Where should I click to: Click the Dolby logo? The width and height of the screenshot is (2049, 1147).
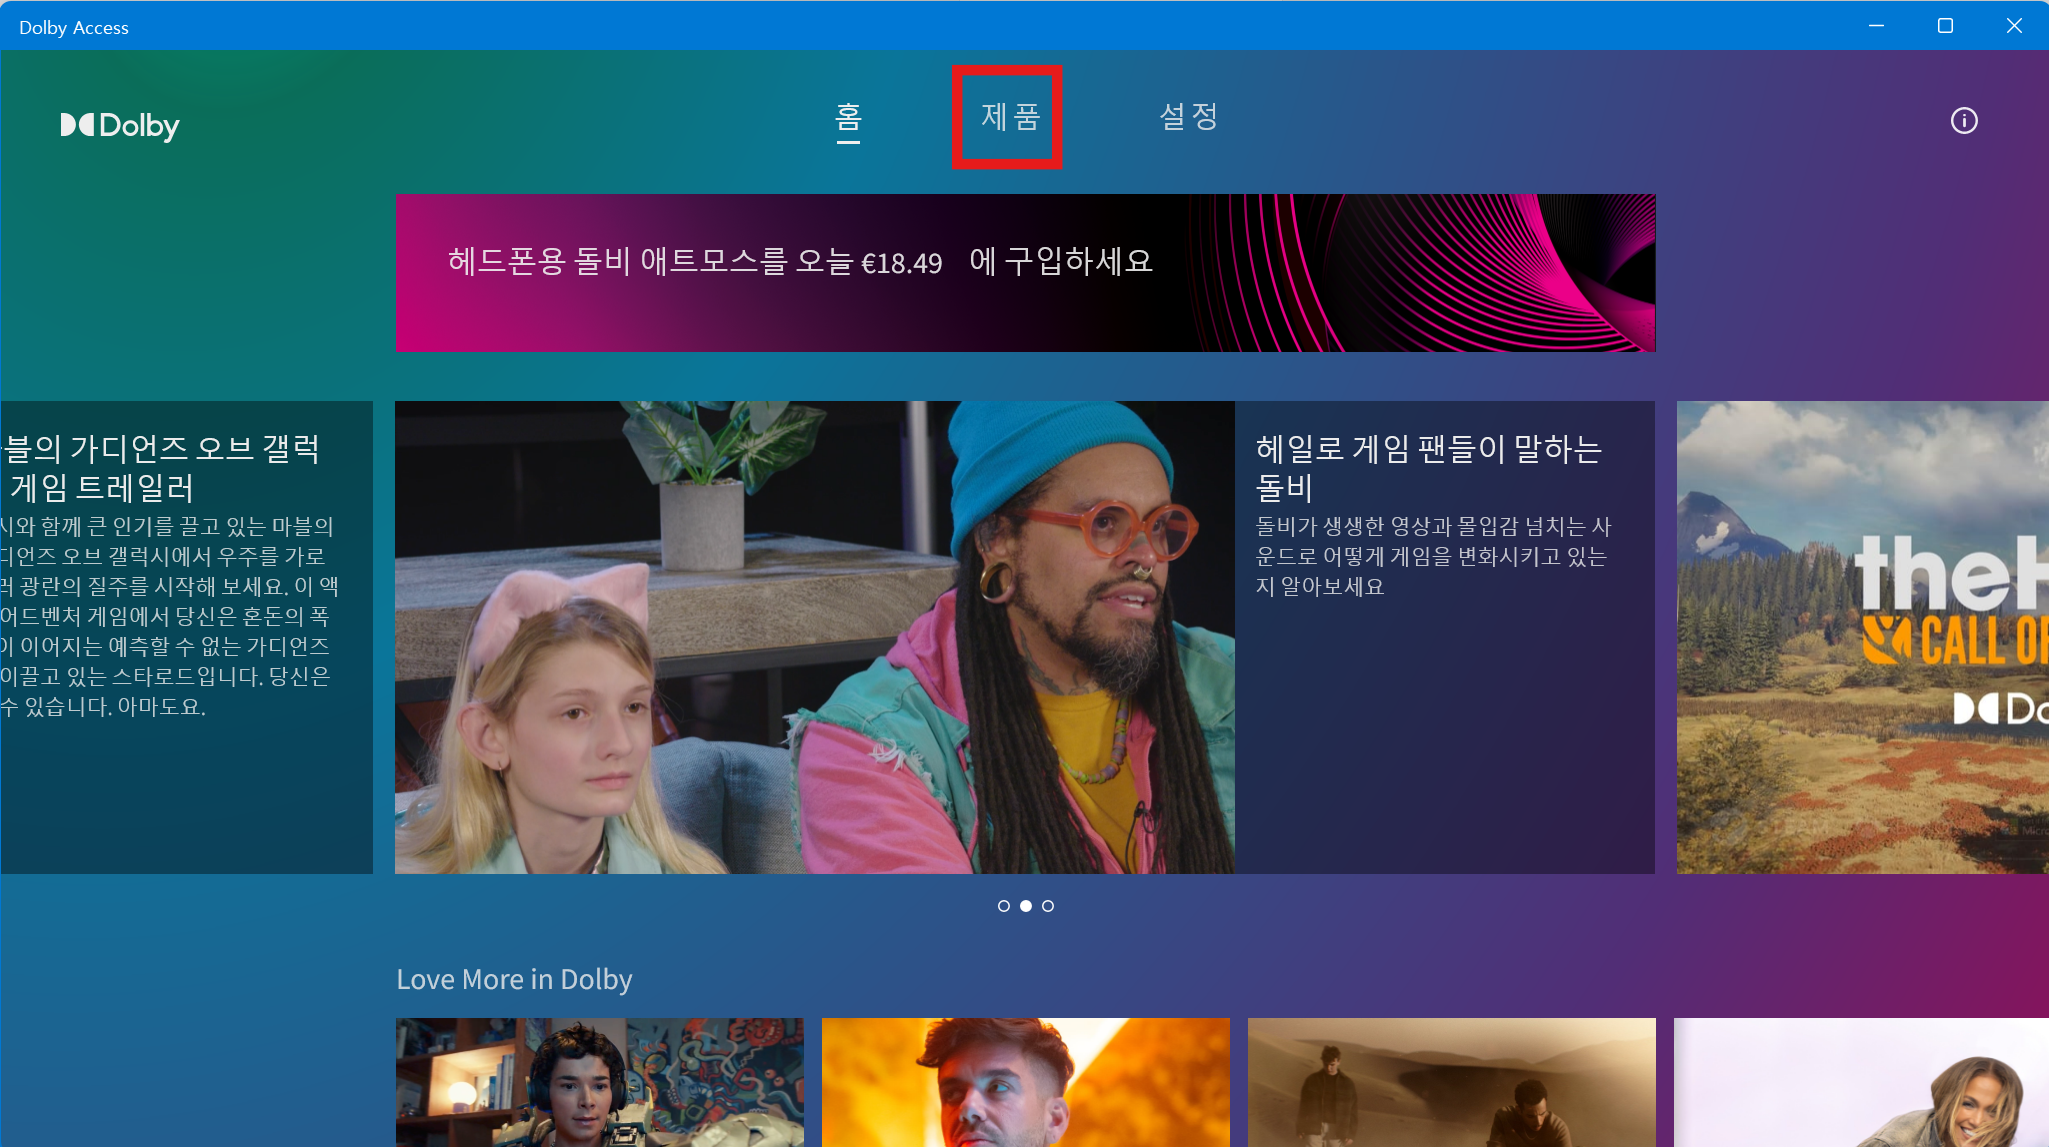[x=120, y=125]
